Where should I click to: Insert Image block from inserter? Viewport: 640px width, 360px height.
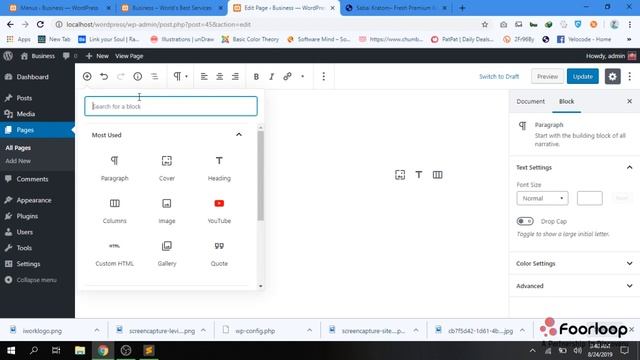(x=167, y=211)
